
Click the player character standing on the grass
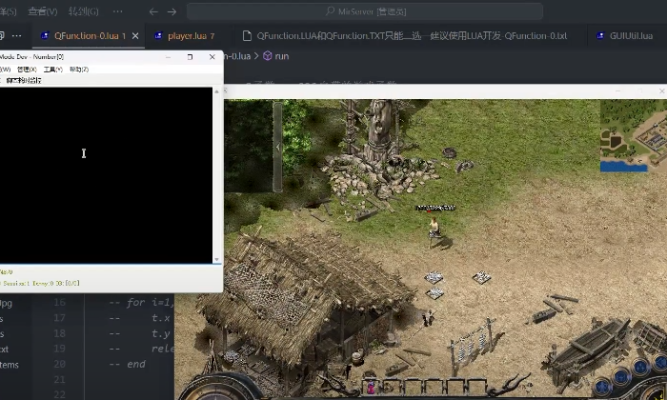click(x=433, y=228)
